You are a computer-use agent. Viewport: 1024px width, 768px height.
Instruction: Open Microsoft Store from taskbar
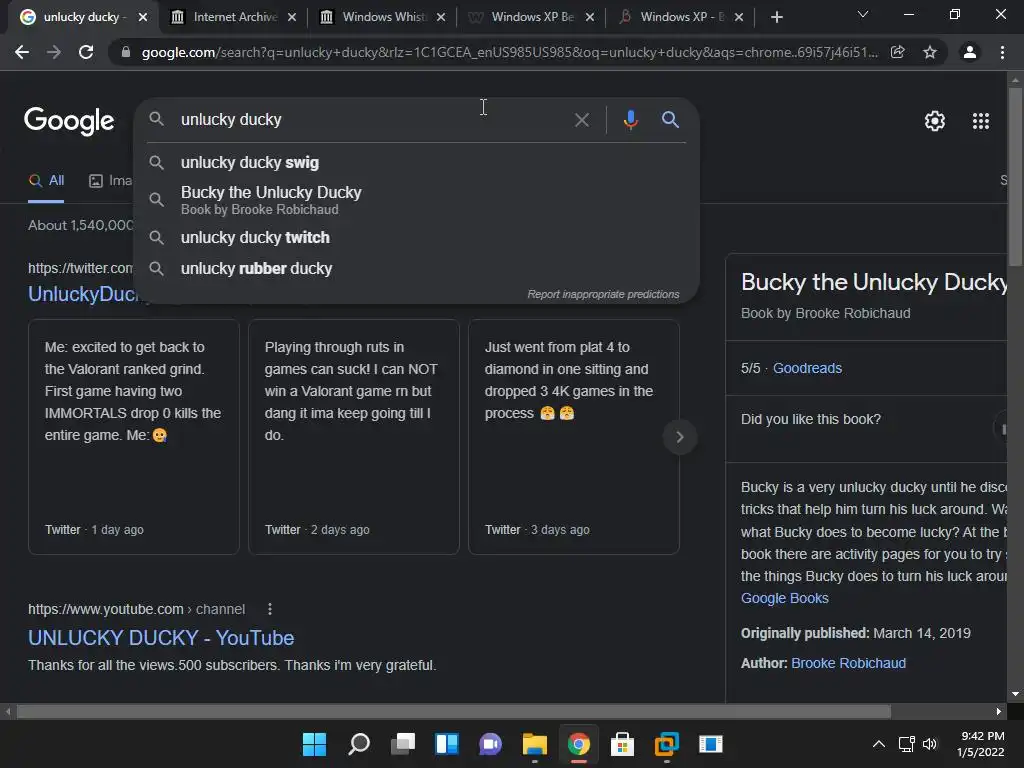(622, 744)
